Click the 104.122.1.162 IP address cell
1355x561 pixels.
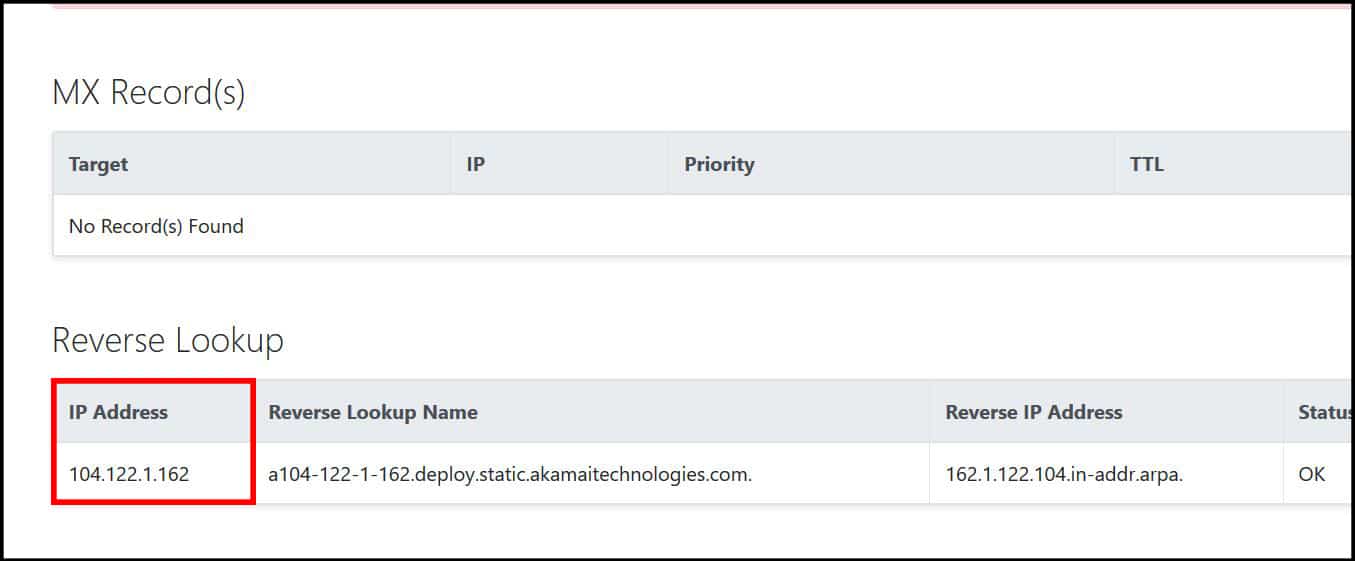tap(128, 474)
